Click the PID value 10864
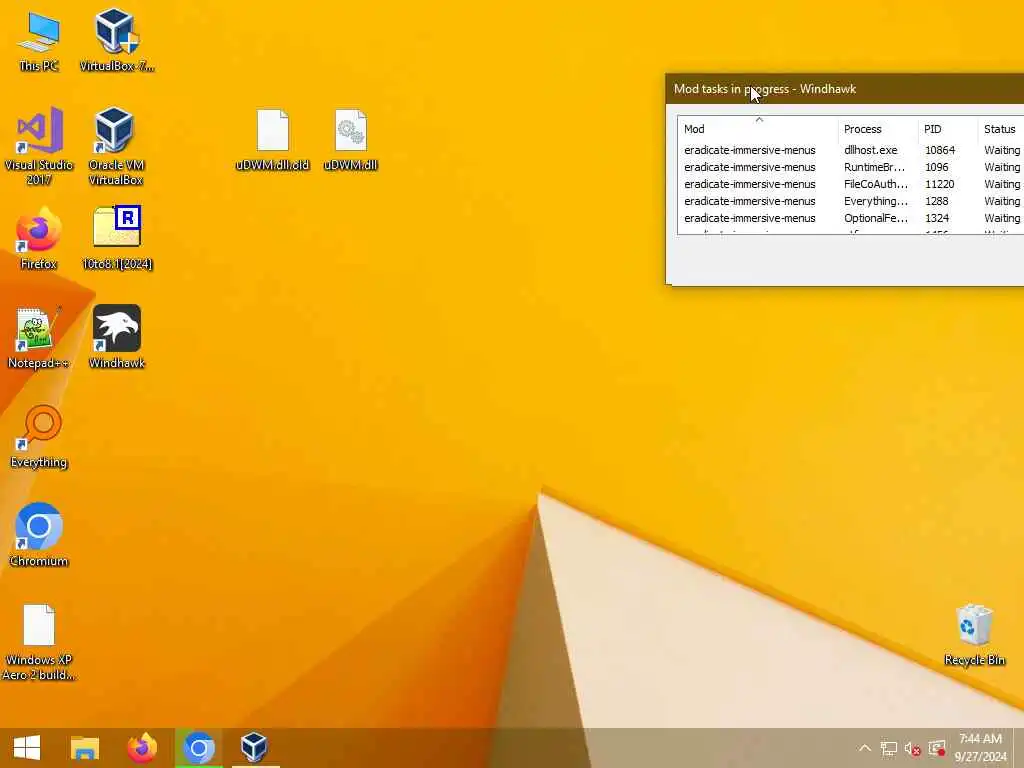The image size is (1024, 768). [x=940, y=150]
